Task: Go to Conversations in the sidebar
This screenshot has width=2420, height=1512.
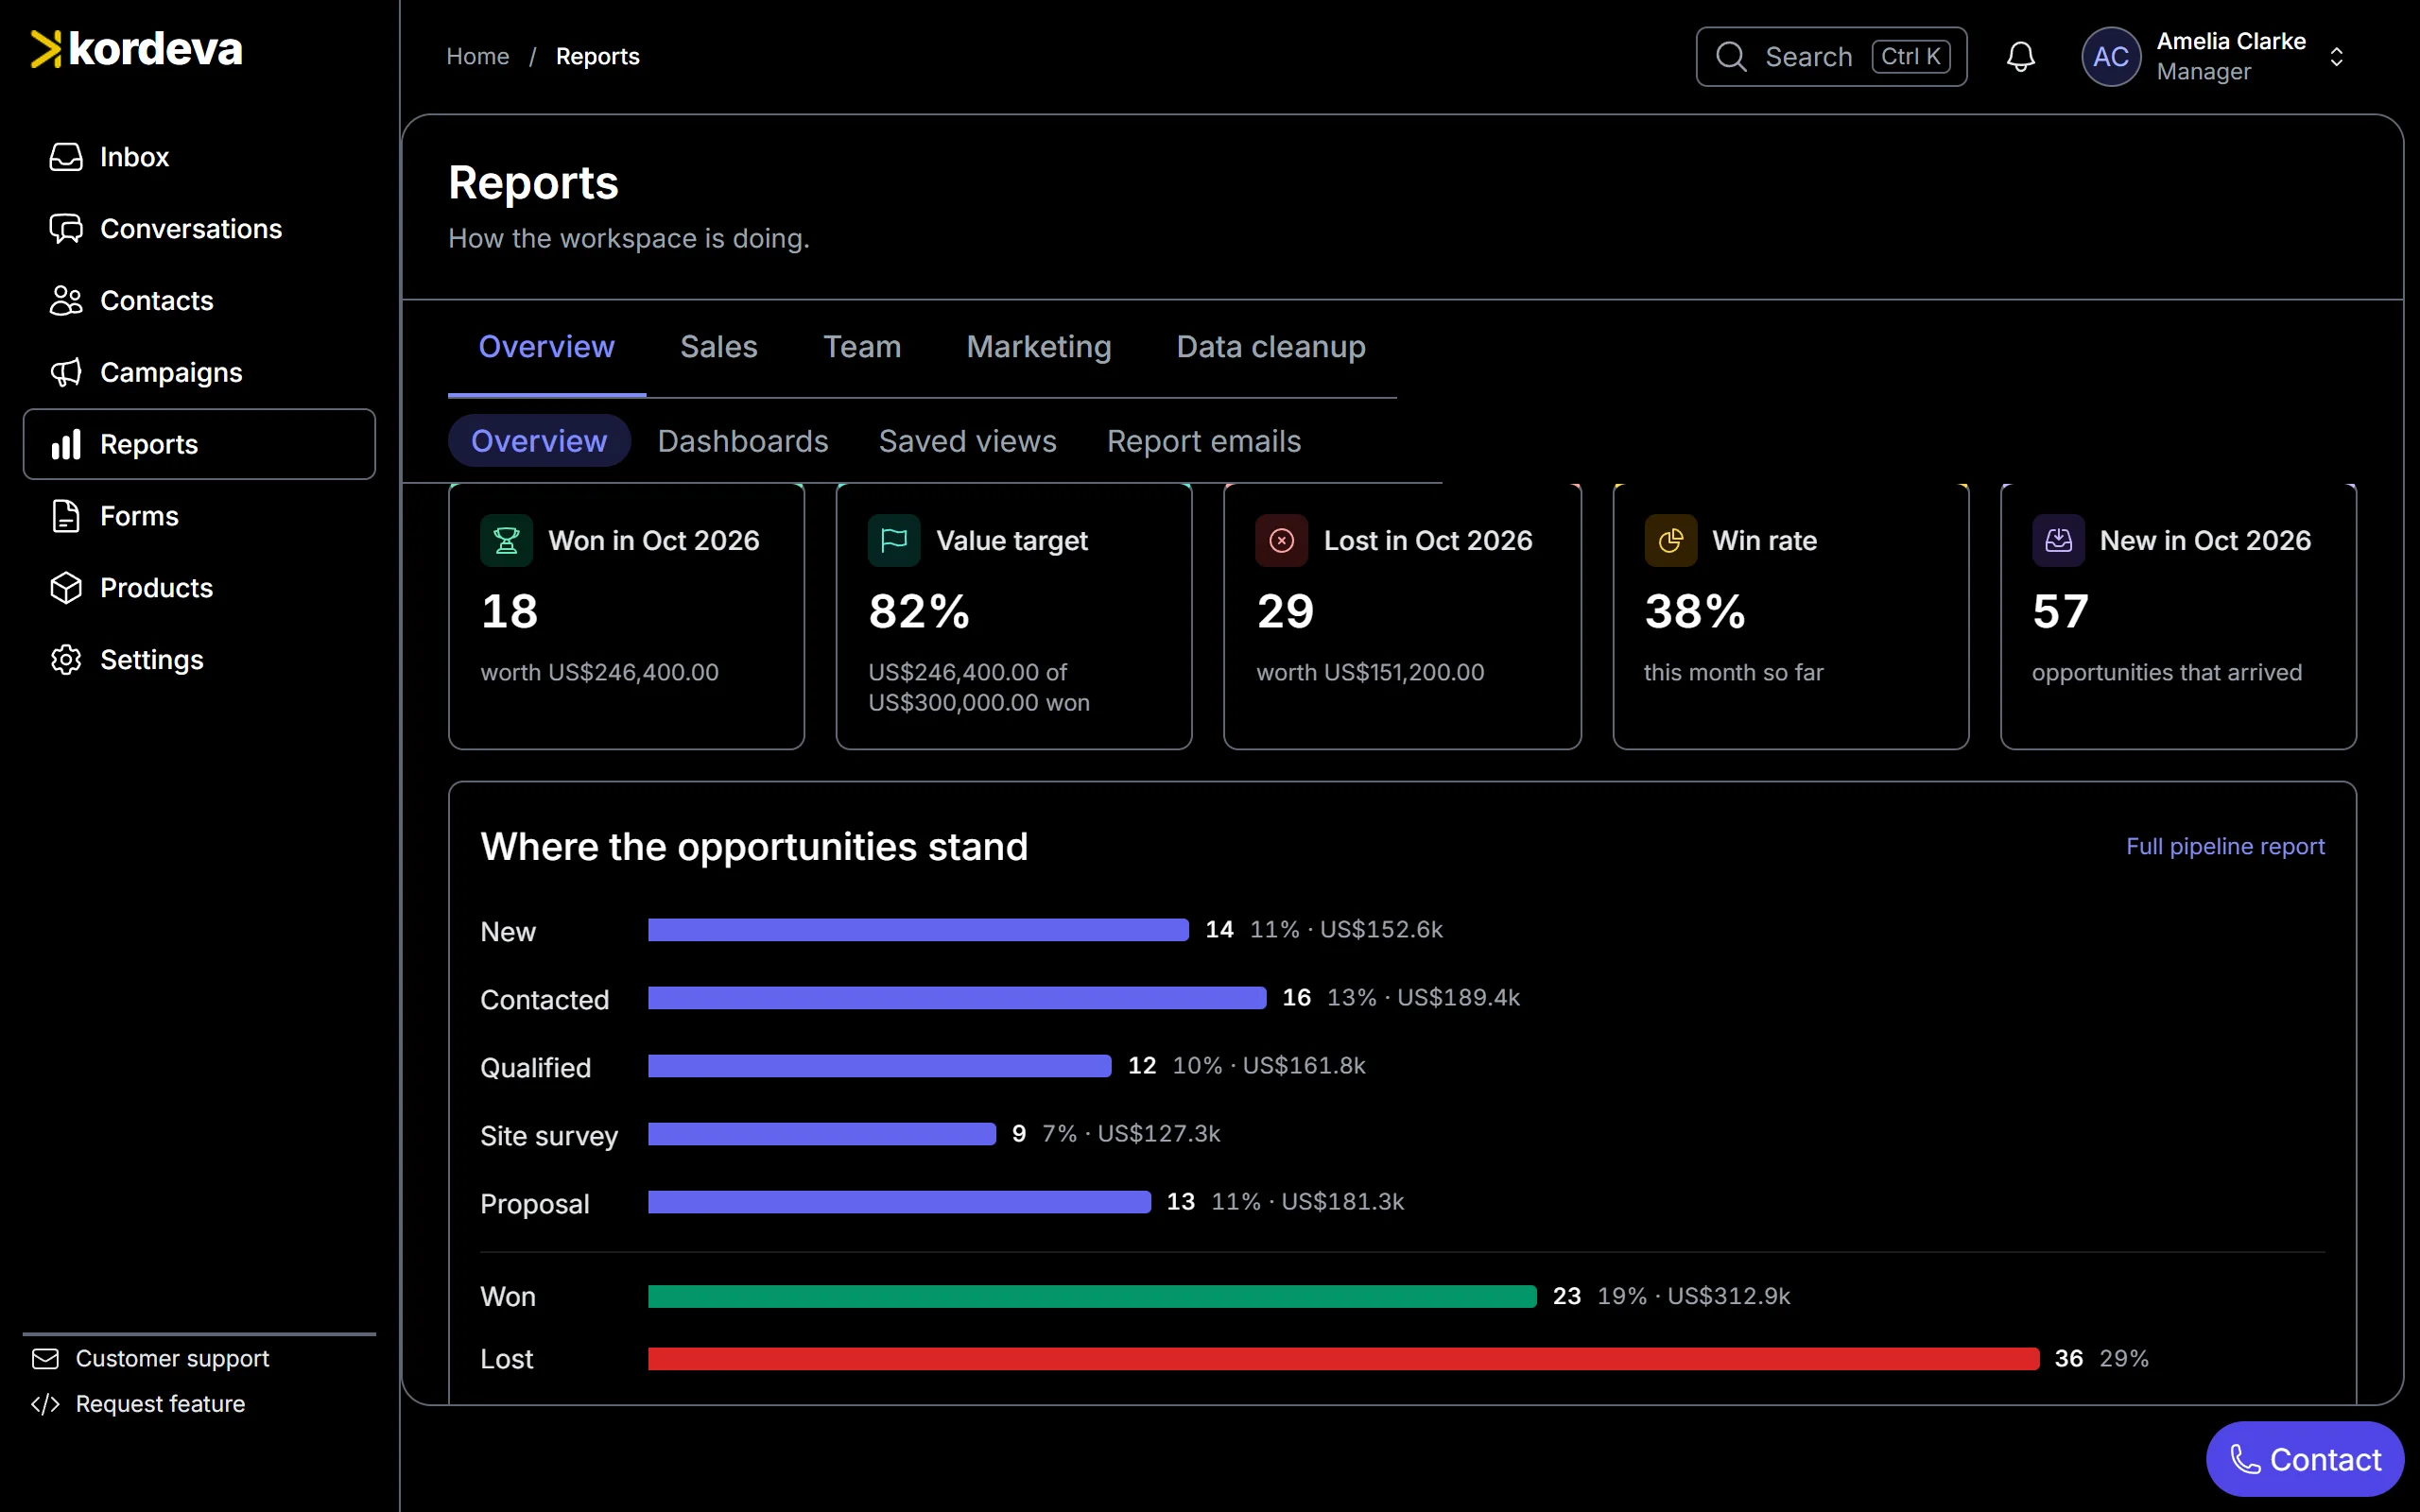Action: click(x=199, y=229)
